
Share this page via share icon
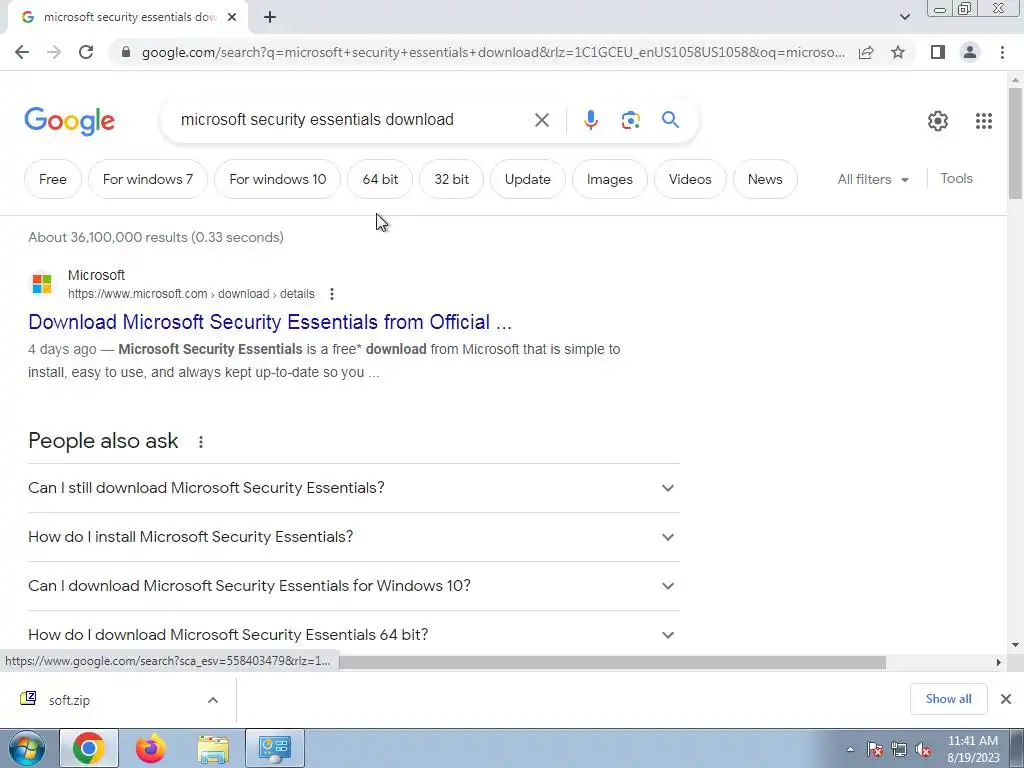pos(866,52)
